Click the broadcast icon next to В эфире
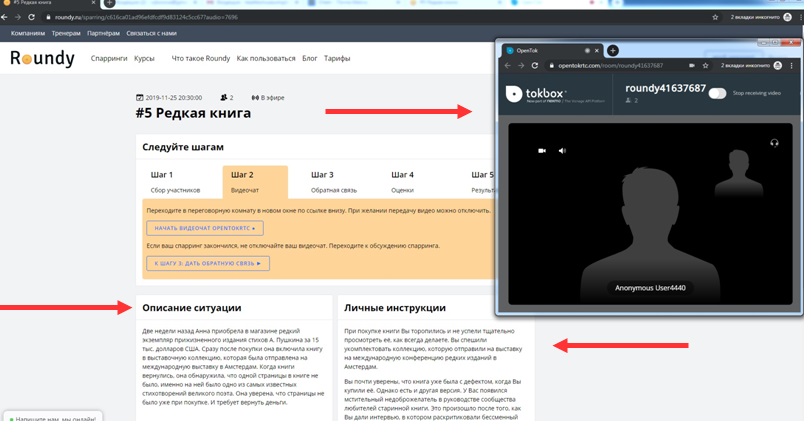Viewport: 811px width, 435px height. coord(255,97)
